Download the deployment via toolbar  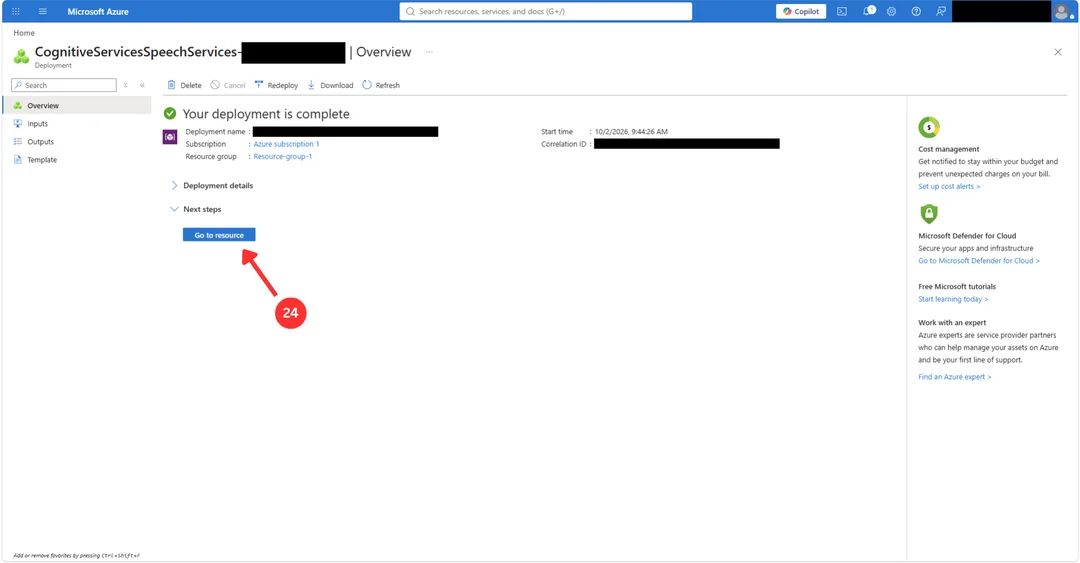coord(330,85)
